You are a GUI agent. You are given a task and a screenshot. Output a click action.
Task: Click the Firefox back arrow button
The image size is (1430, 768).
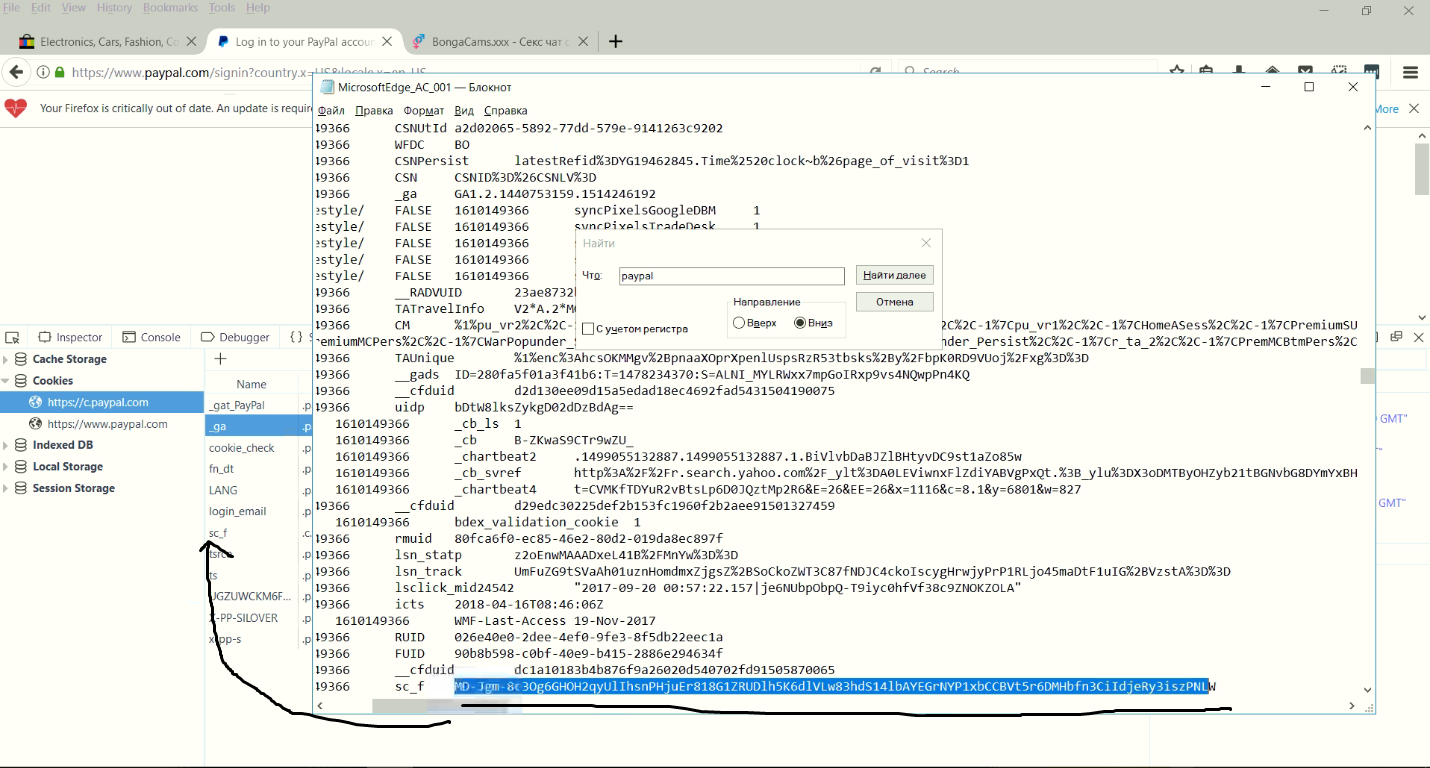[x=15, y=72]
